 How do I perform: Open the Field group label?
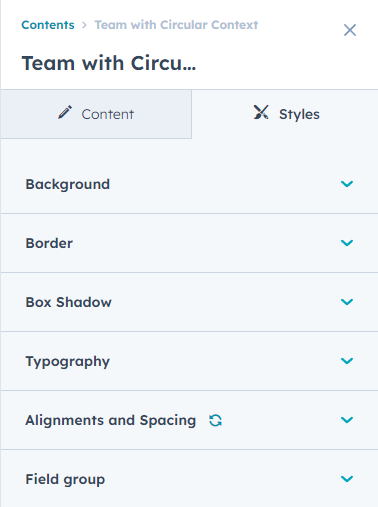tap(65, 480)
